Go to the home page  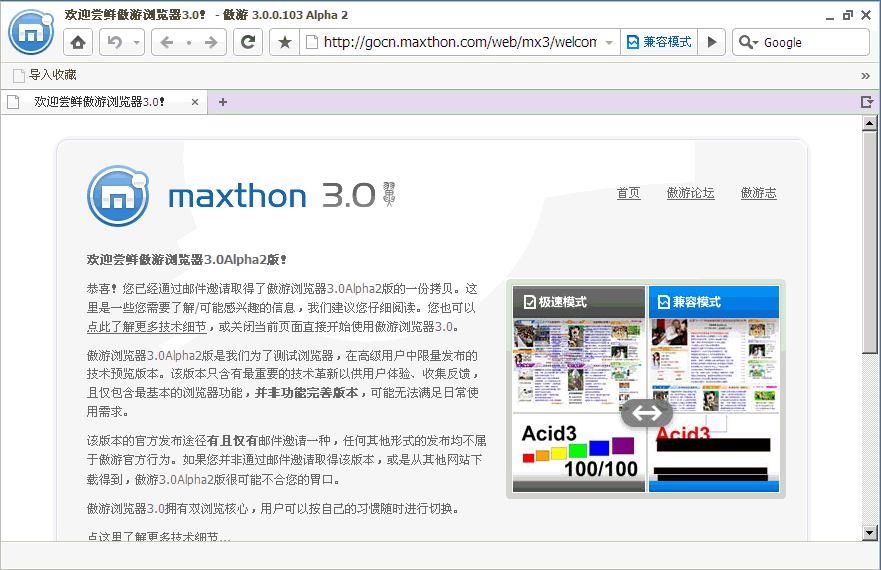point(78,42)
